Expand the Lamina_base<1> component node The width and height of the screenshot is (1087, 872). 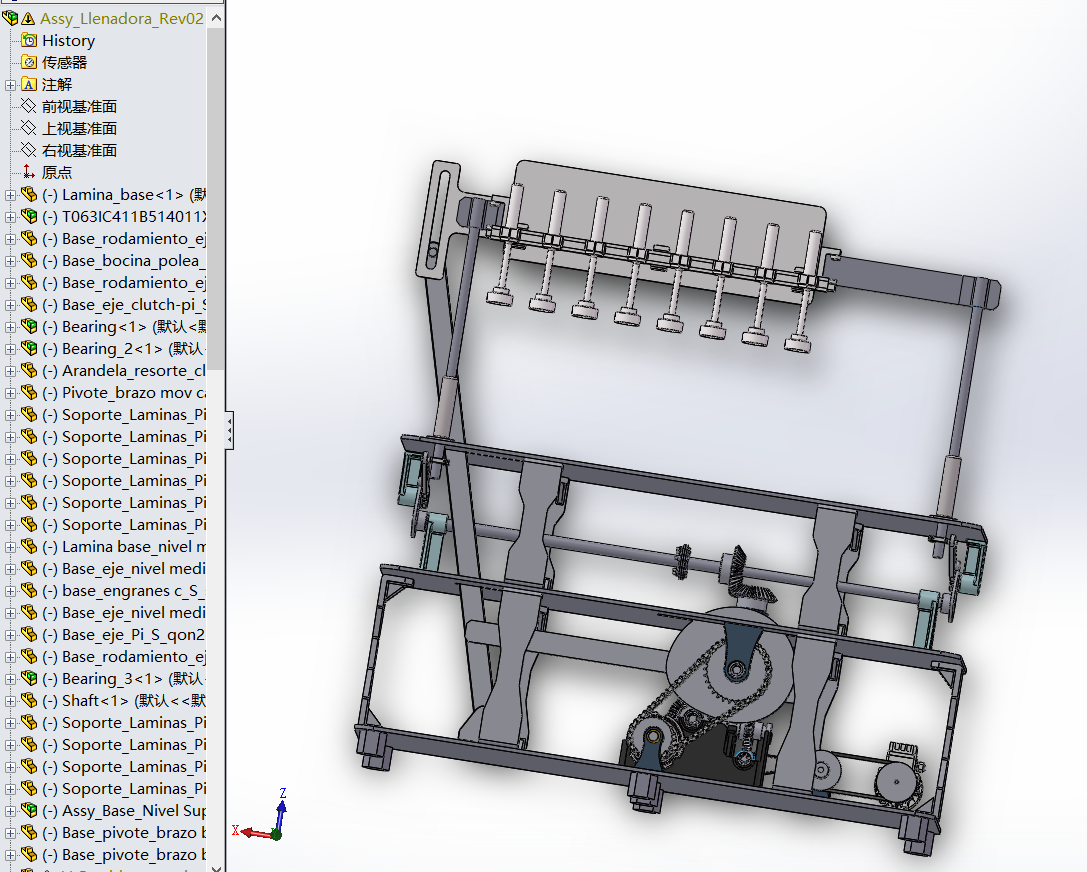[x=10, y=195]
